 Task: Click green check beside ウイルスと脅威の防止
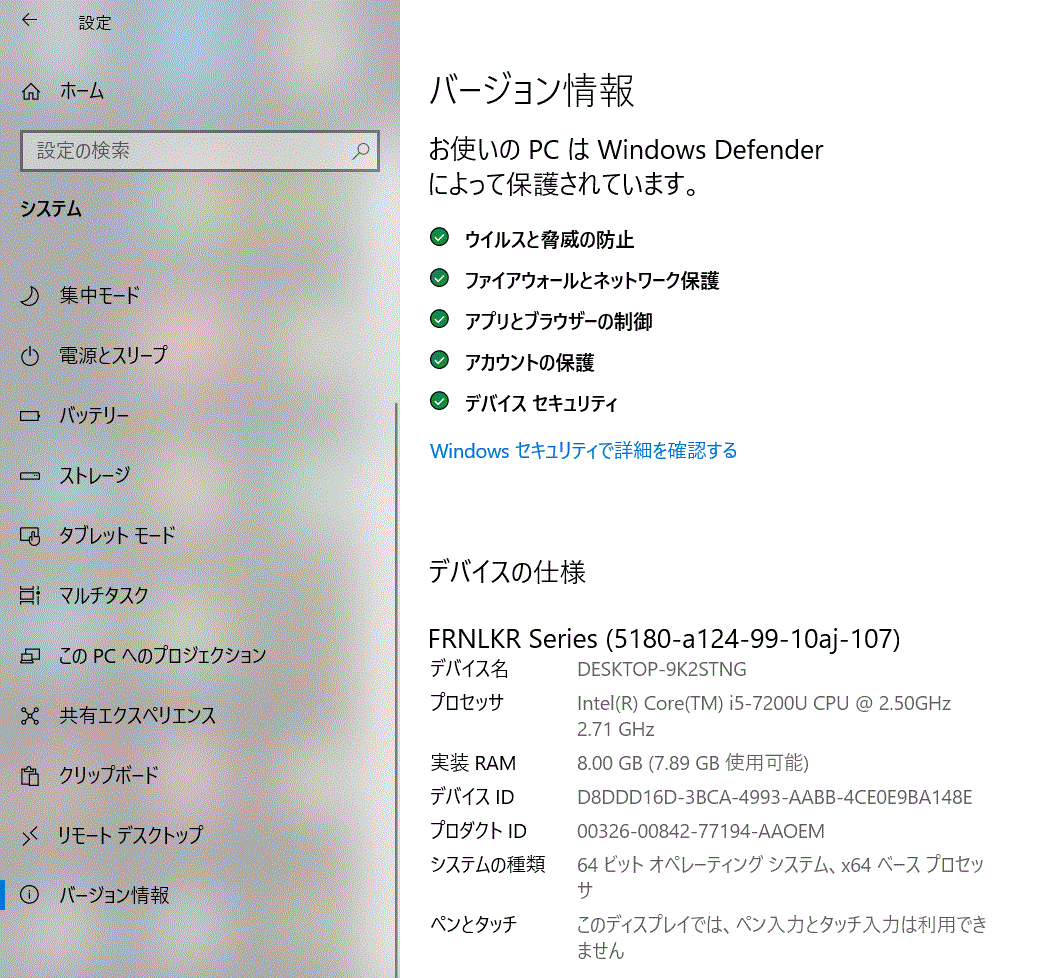[440, 237]
